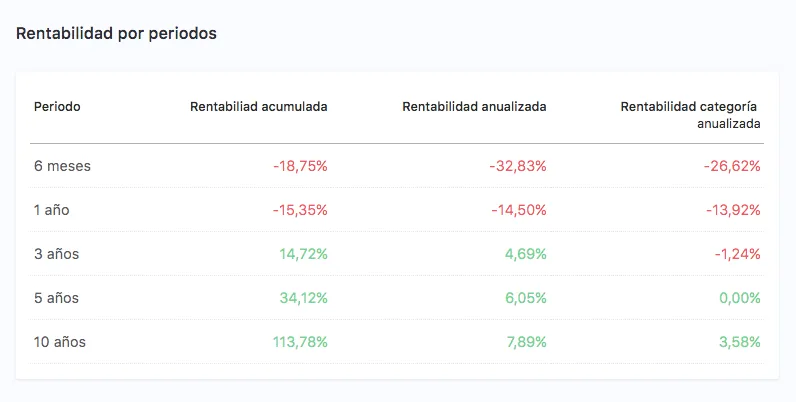Click the '3 años' row label
This screenshot has width=796, height=402.
[x=57, y=254]
